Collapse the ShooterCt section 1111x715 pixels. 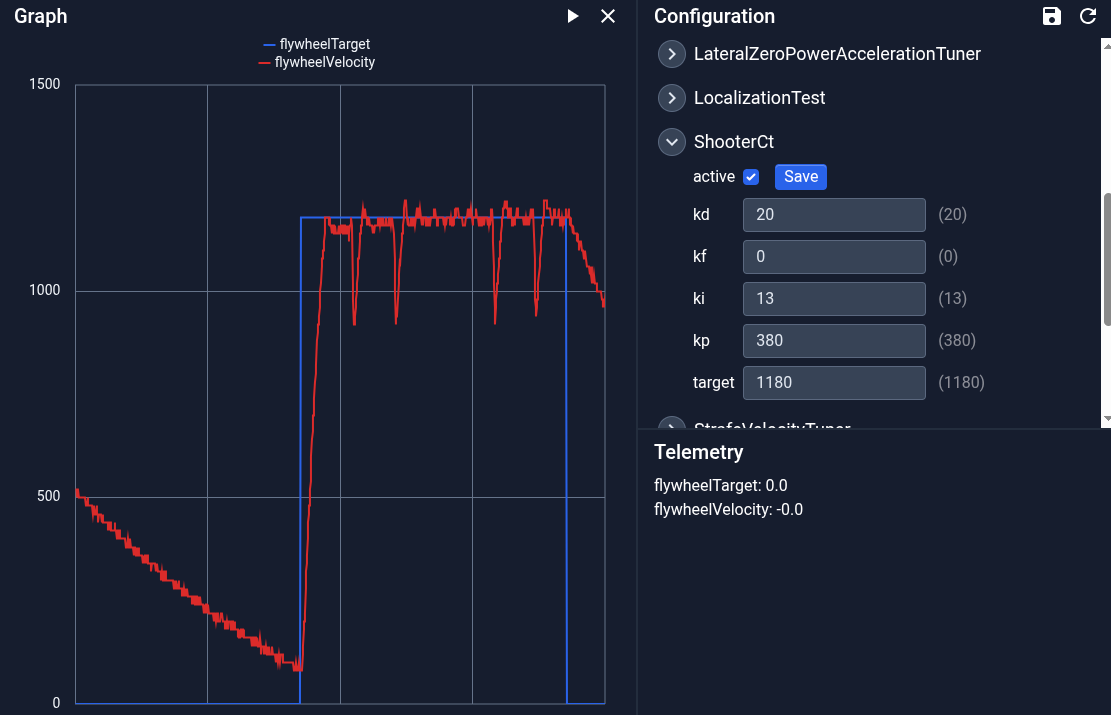coord(672,142)
